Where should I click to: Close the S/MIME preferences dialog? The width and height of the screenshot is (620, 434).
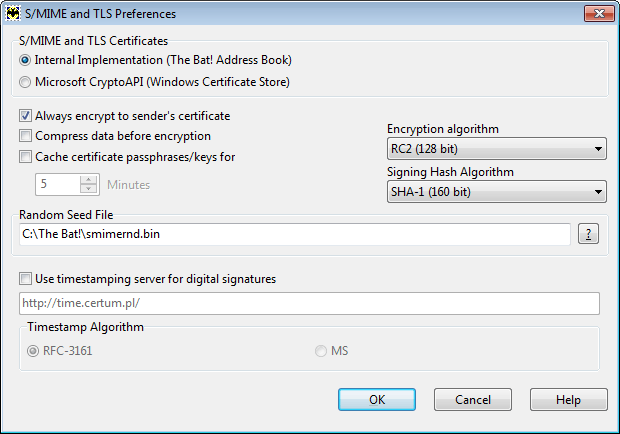[x=599, y=13]
